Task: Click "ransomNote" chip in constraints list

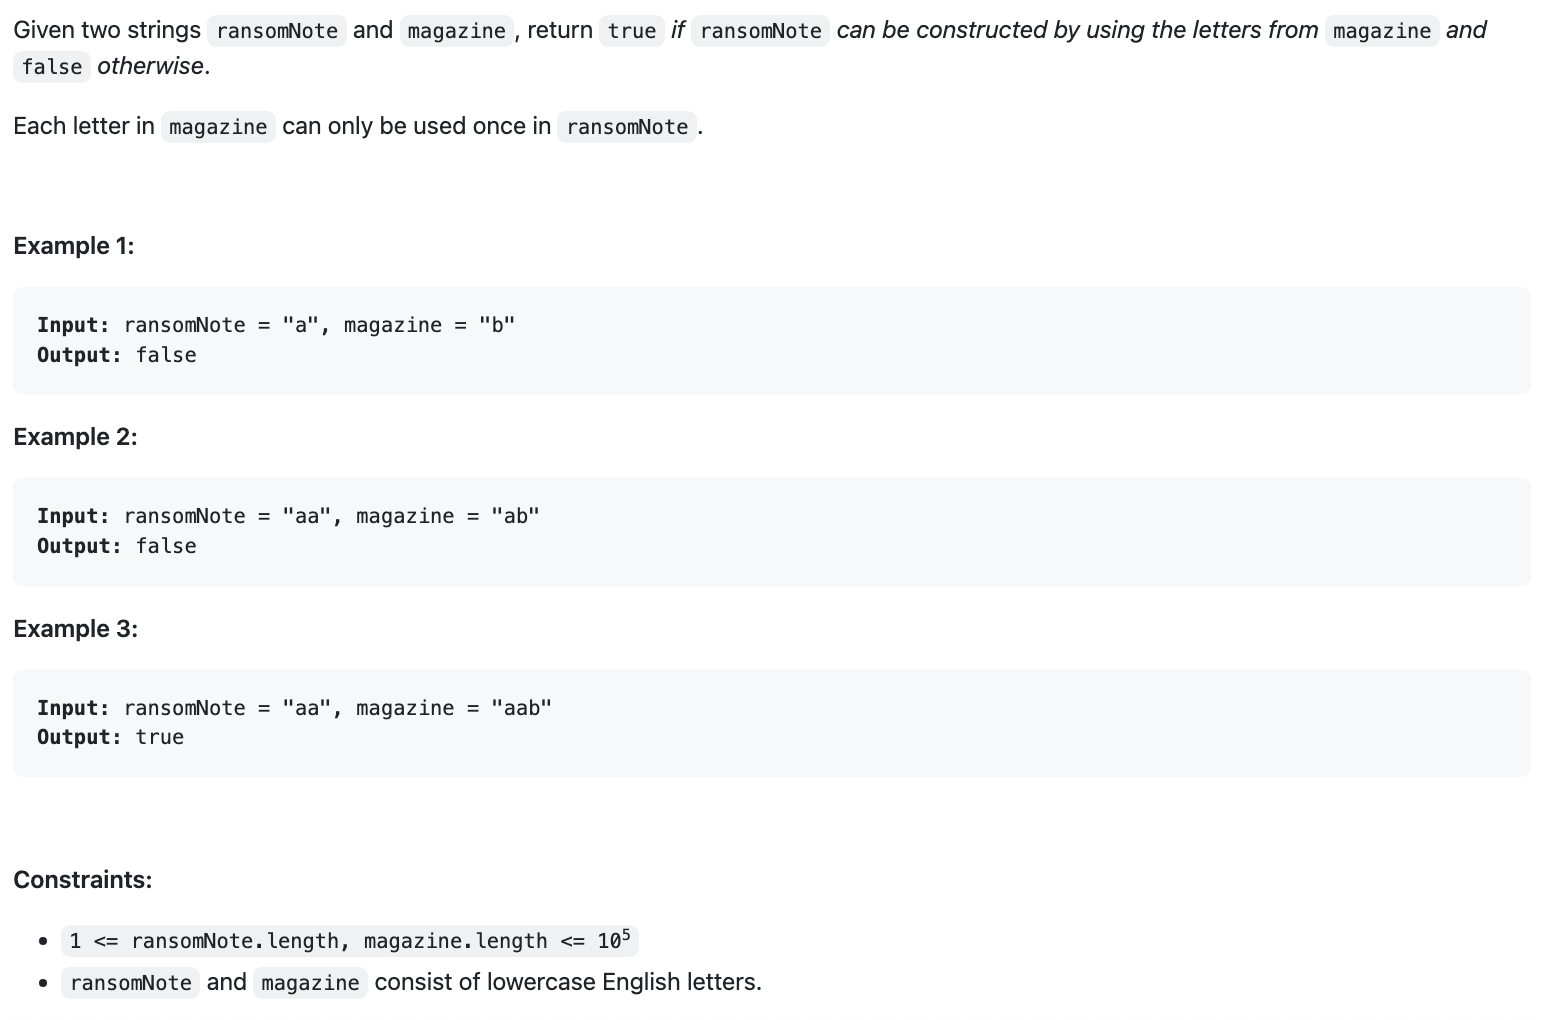Action: click(131, 983)
